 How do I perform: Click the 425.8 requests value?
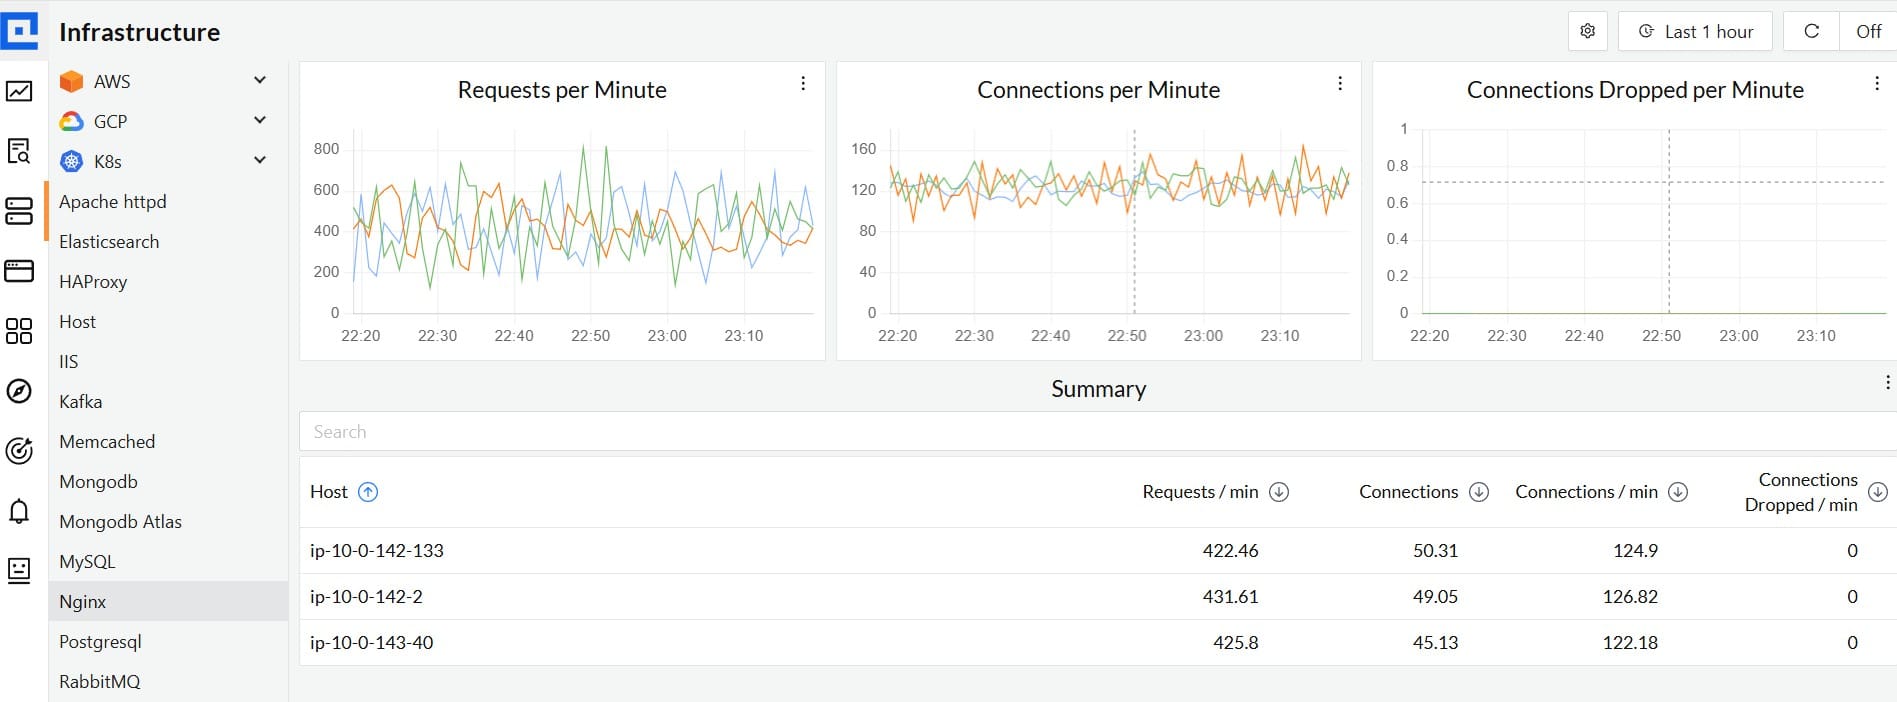1236,642
